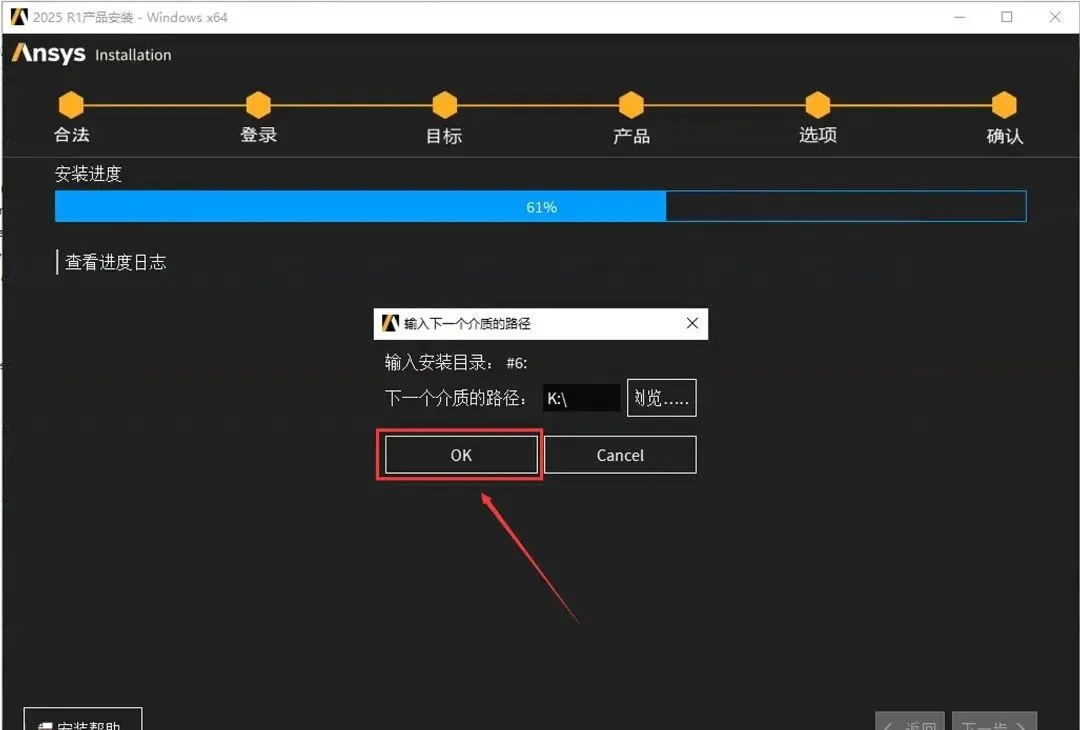The image size is (1080, 730).
Task: Select the 目标 step hexagon
Action: (x=444, y=105)
